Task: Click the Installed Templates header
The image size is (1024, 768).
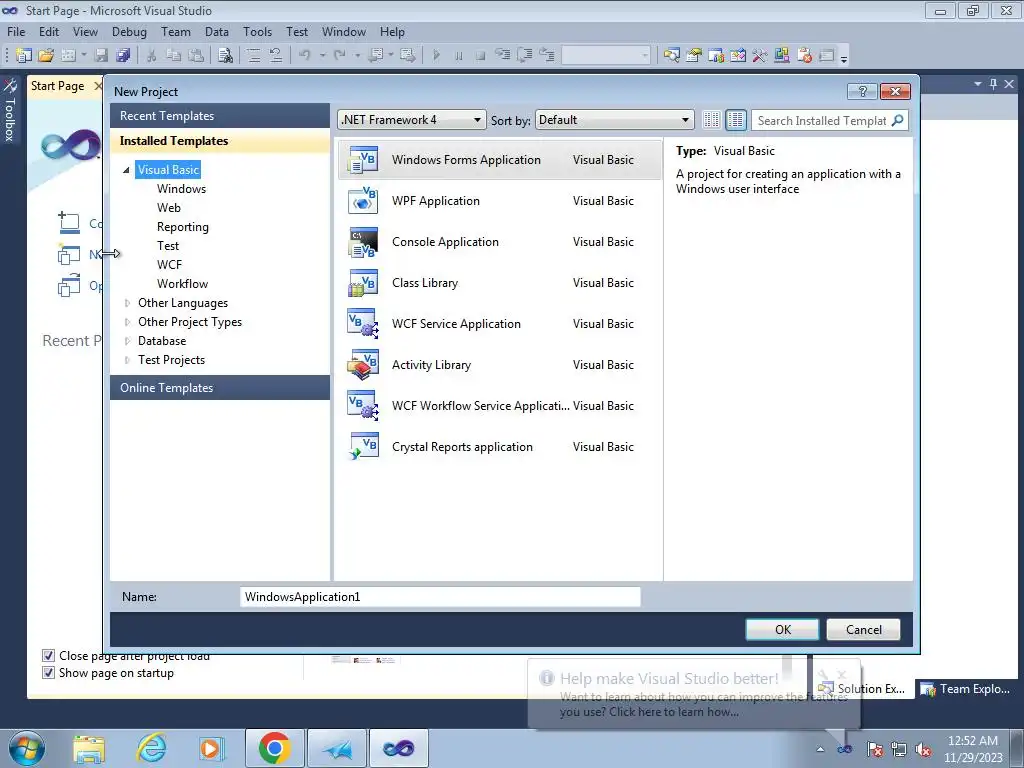Action: (x=220, y=141)
